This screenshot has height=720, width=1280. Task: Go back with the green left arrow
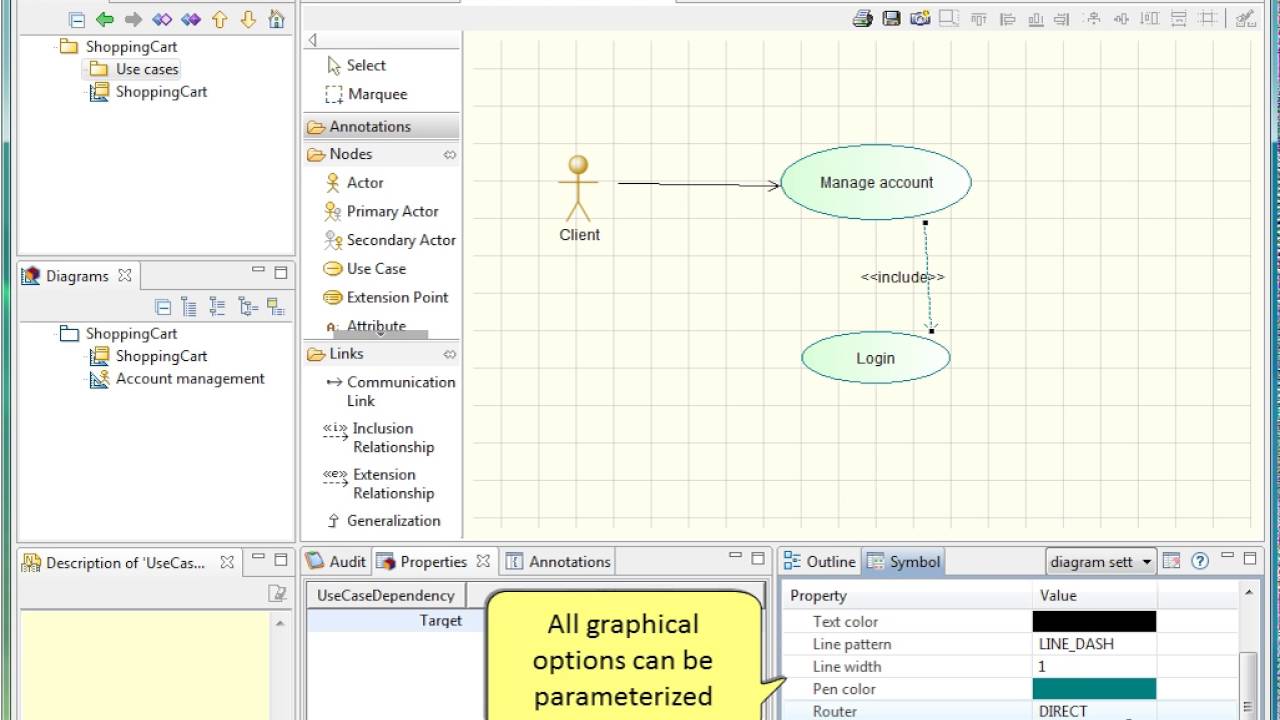click(105, 19)
